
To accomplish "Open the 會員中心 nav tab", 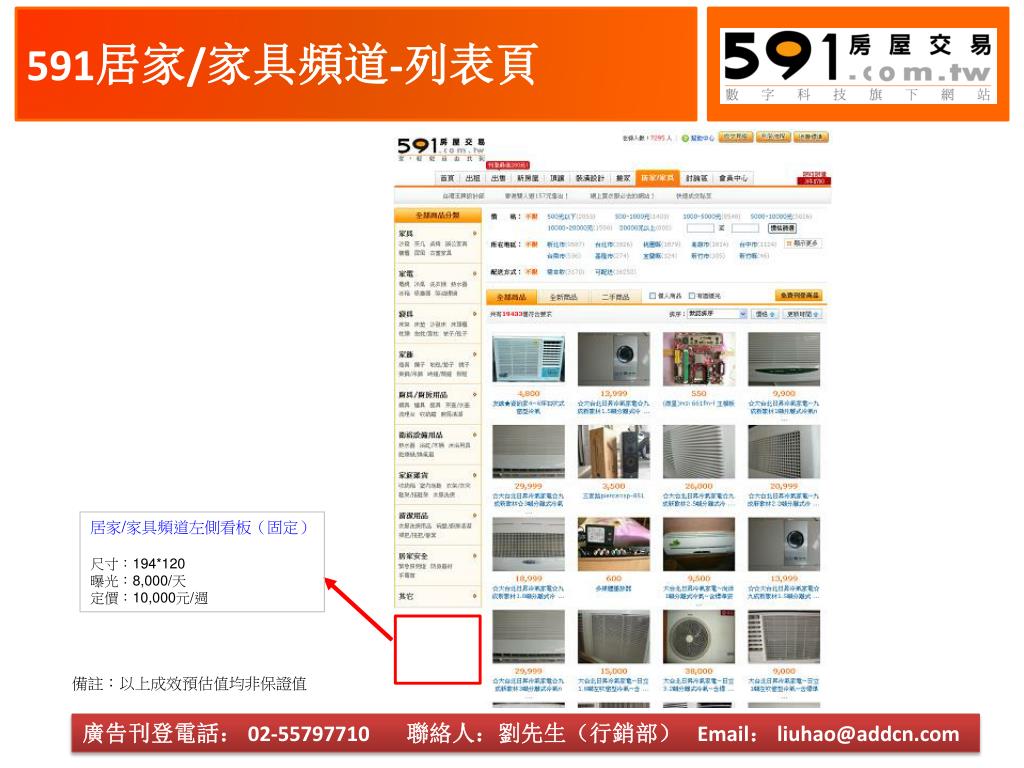I will (x=733, y=178).
